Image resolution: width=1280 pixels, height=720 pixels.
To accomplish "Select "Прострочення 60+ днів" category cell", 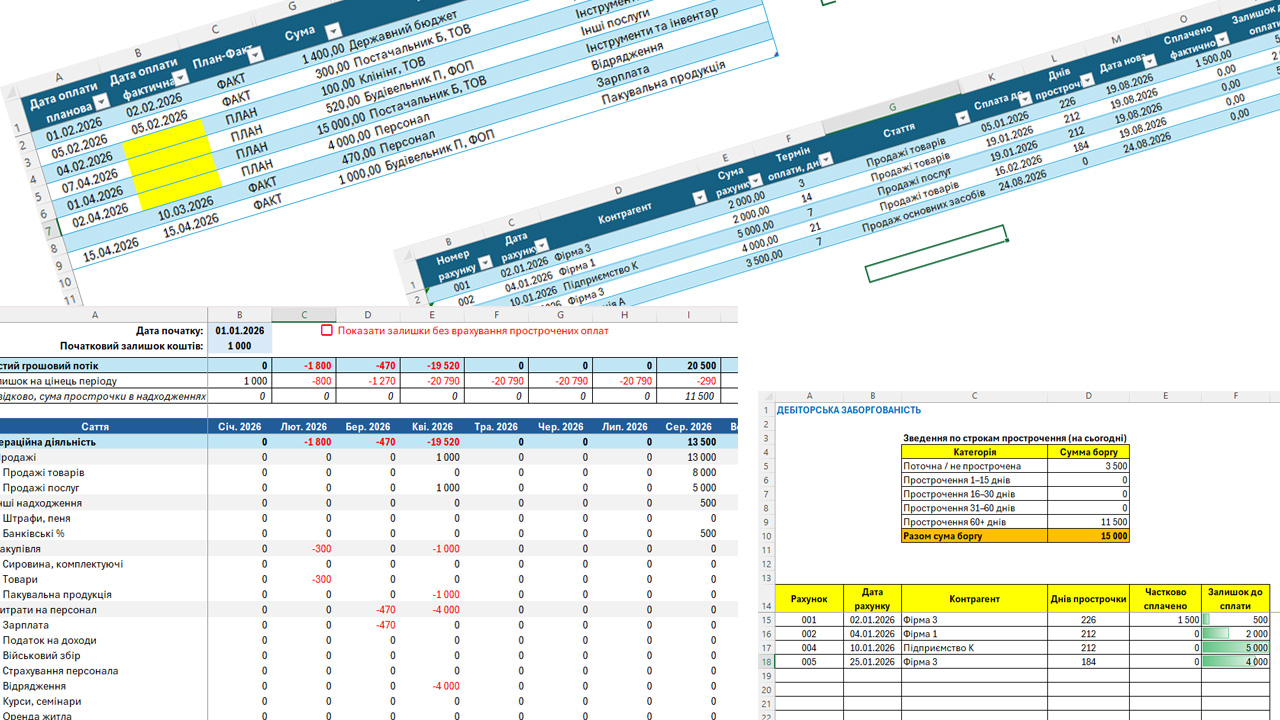I will pyautogui.click(x=974, y=522).
